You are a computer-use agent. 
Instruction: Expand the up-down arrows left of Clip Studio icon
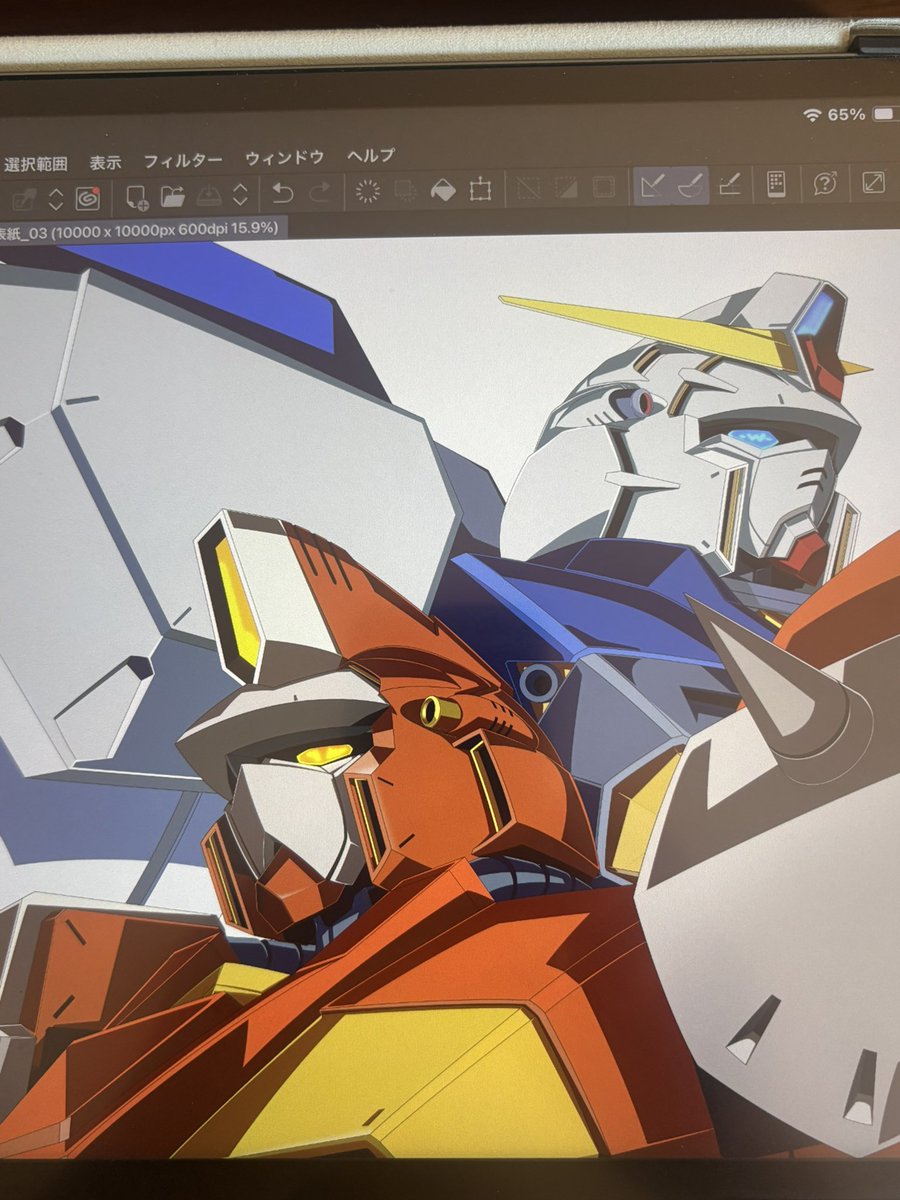pyautogui.click(x=56, y=199)
